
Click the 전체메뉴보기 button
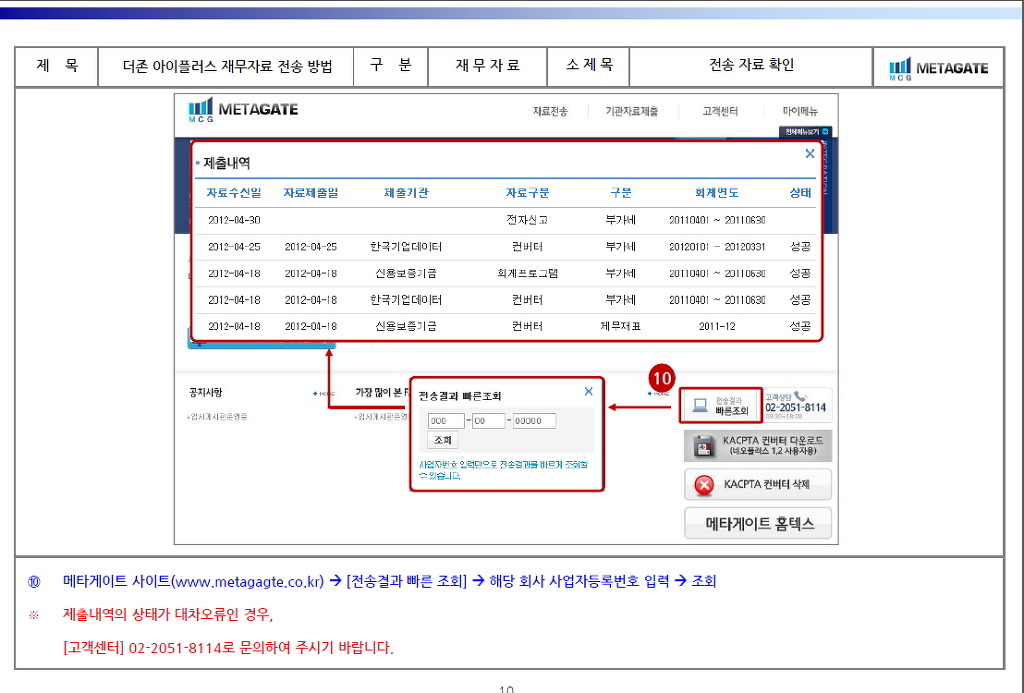click(806, 132)
